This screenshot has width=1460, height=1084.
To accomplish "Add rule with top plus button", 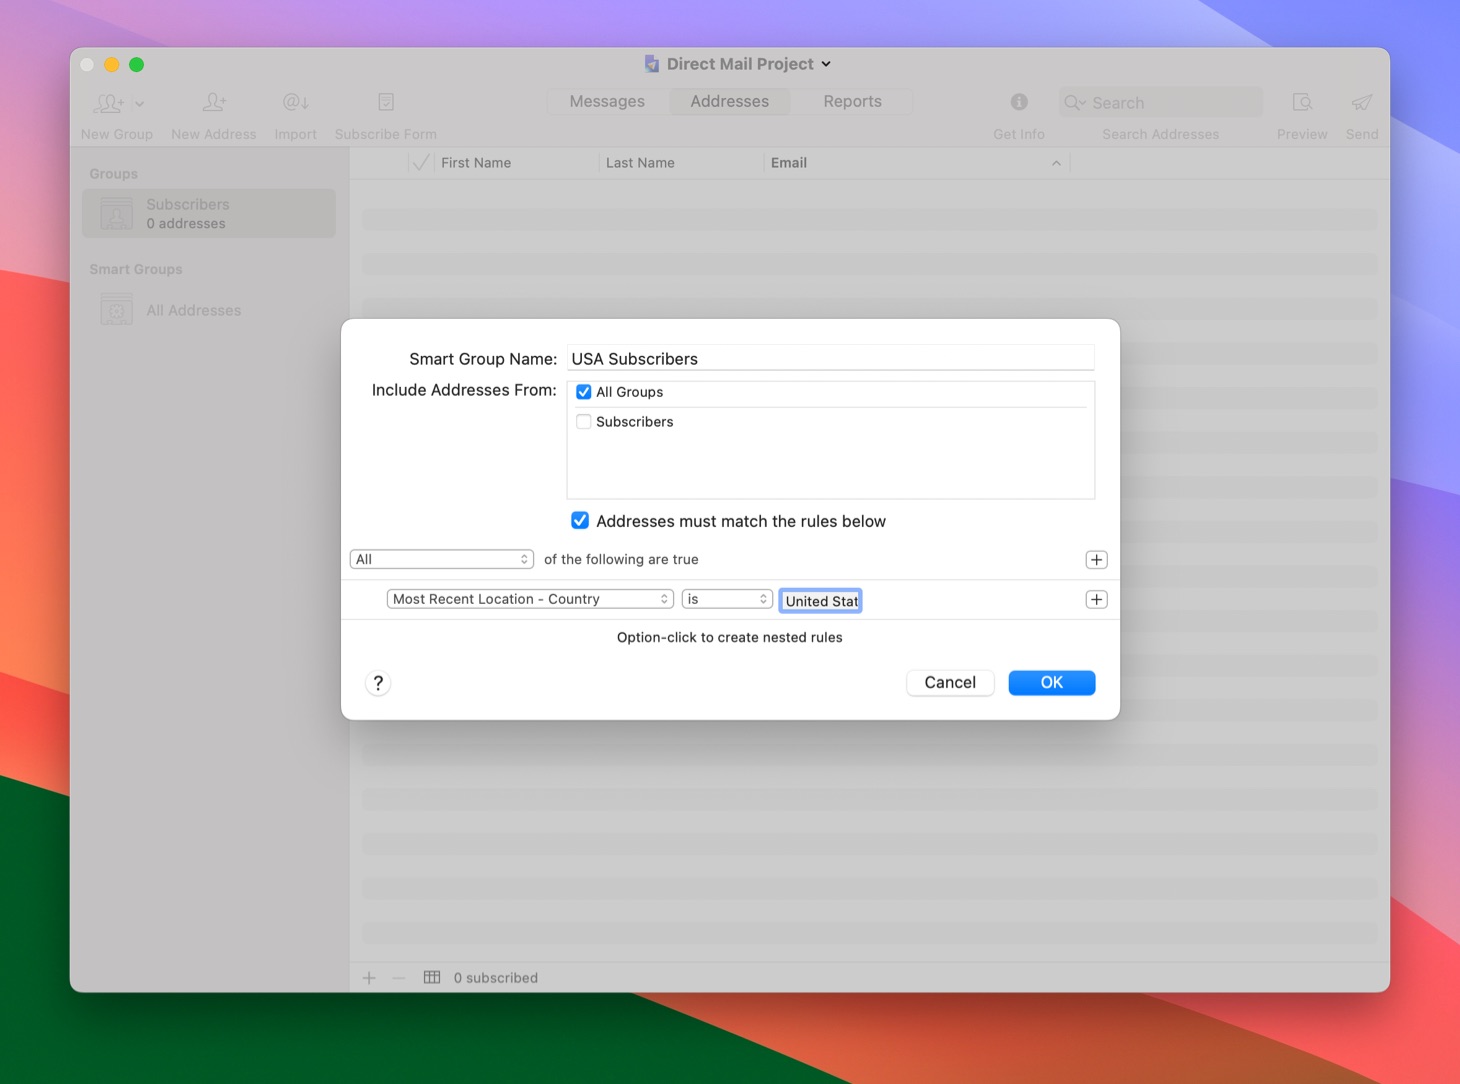I will click(1096, 560).
